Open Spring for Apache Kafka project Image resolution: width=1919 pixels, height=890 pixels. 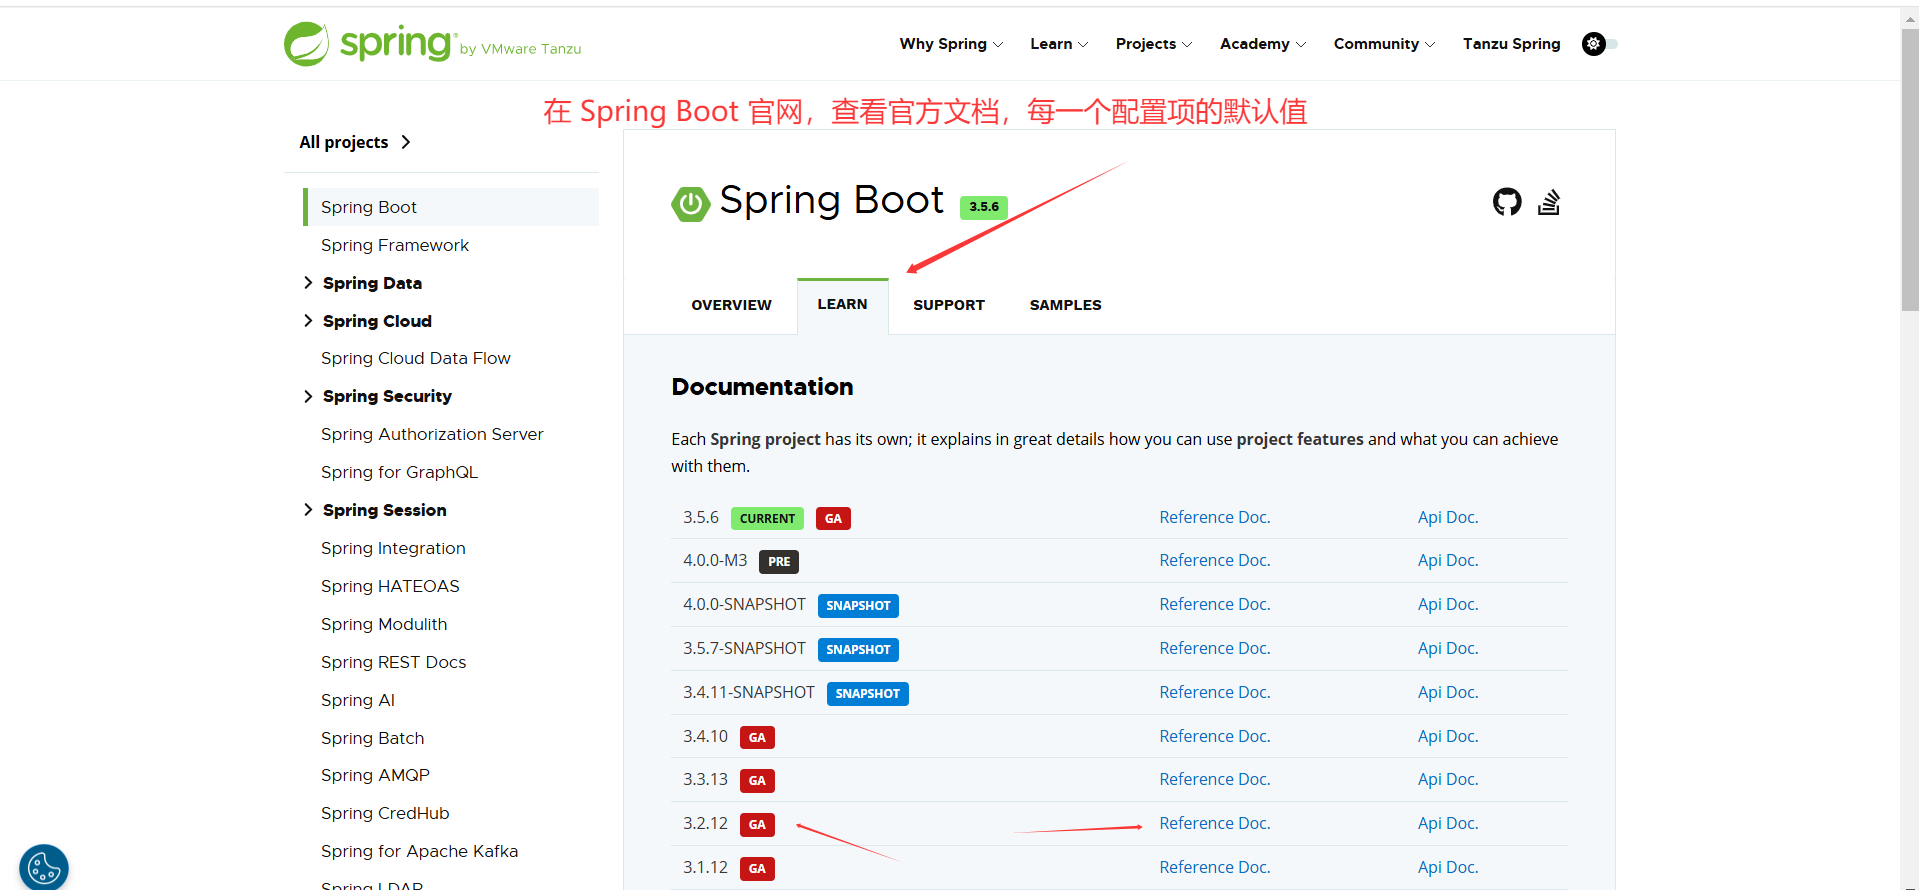pos(419,851)
